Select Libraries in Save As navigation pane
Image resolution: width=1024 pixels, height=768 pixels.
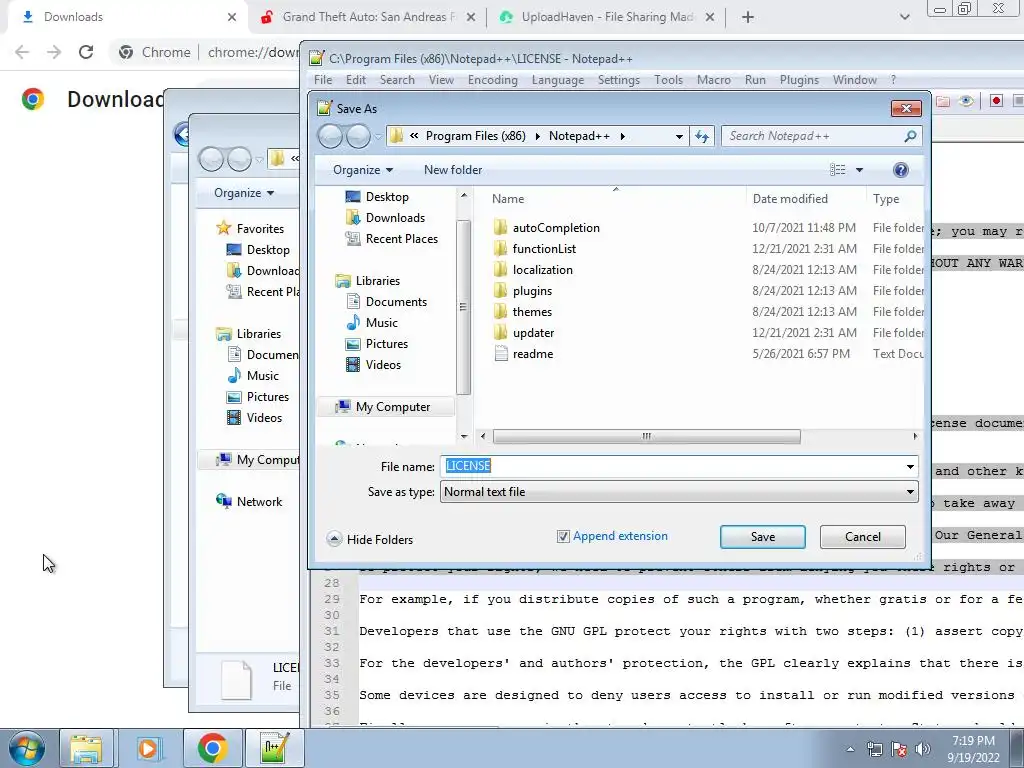coord(377,281)
